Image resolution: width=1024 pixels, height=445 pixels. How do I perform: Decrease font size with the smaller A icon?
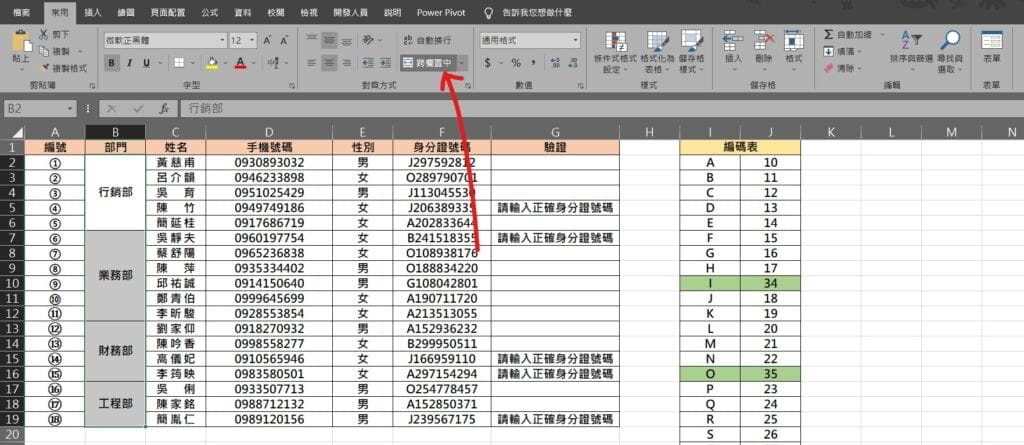point(284,41)
